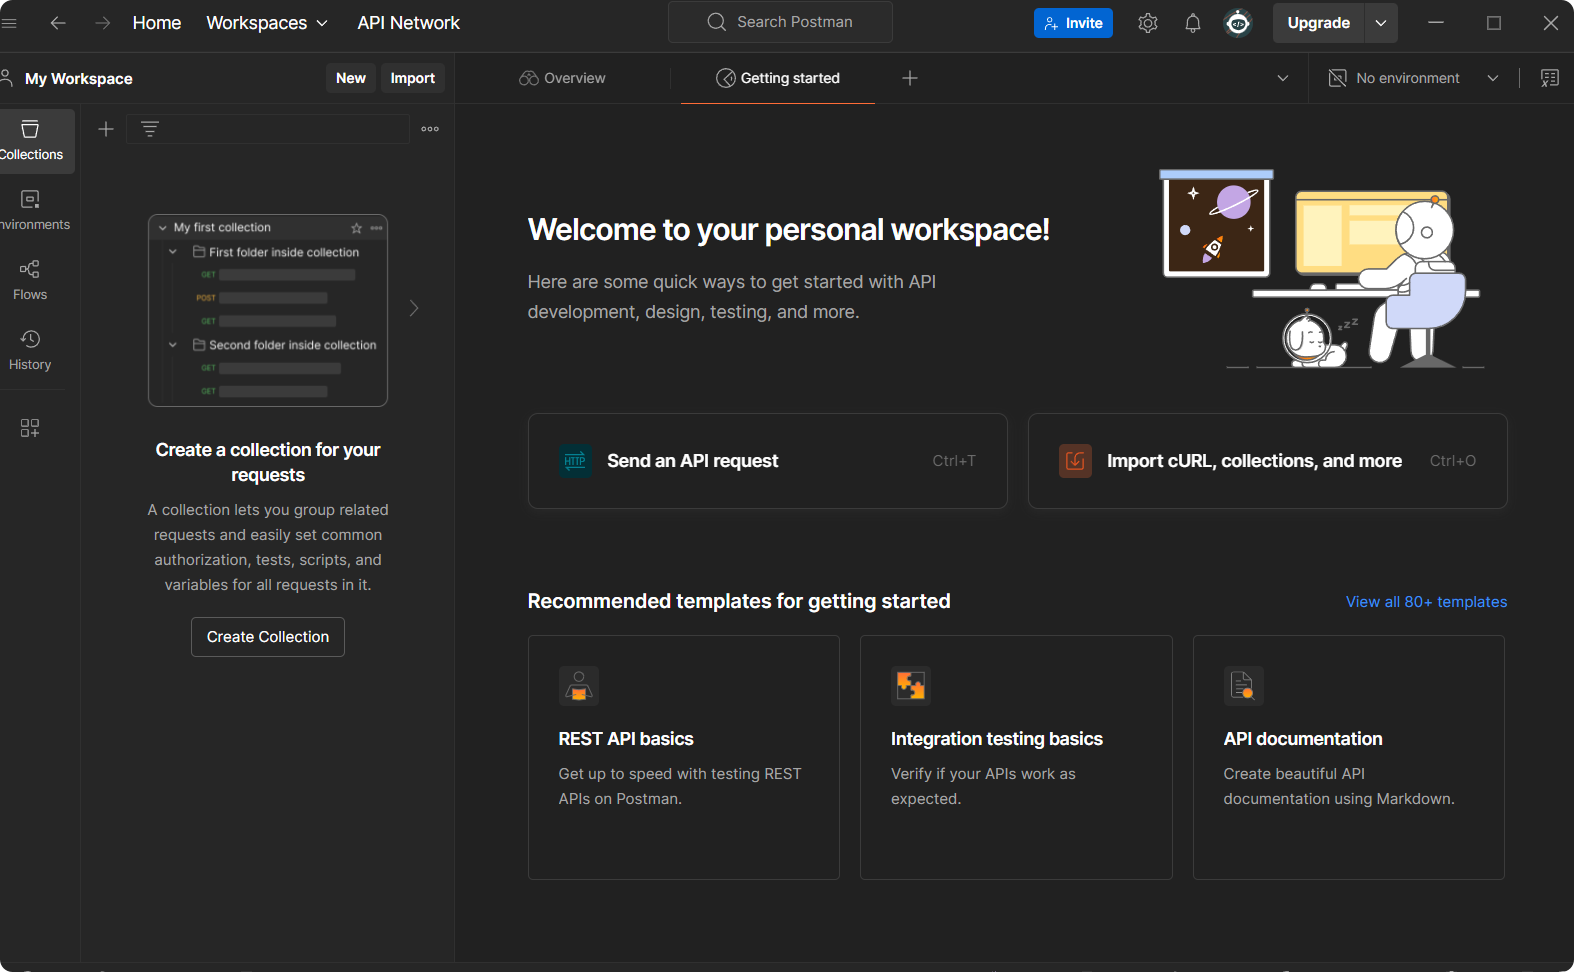Expand the Workspaces dropdown
Image resolution: width=1574 pixels, height=972 pixels.
point(267,23)
